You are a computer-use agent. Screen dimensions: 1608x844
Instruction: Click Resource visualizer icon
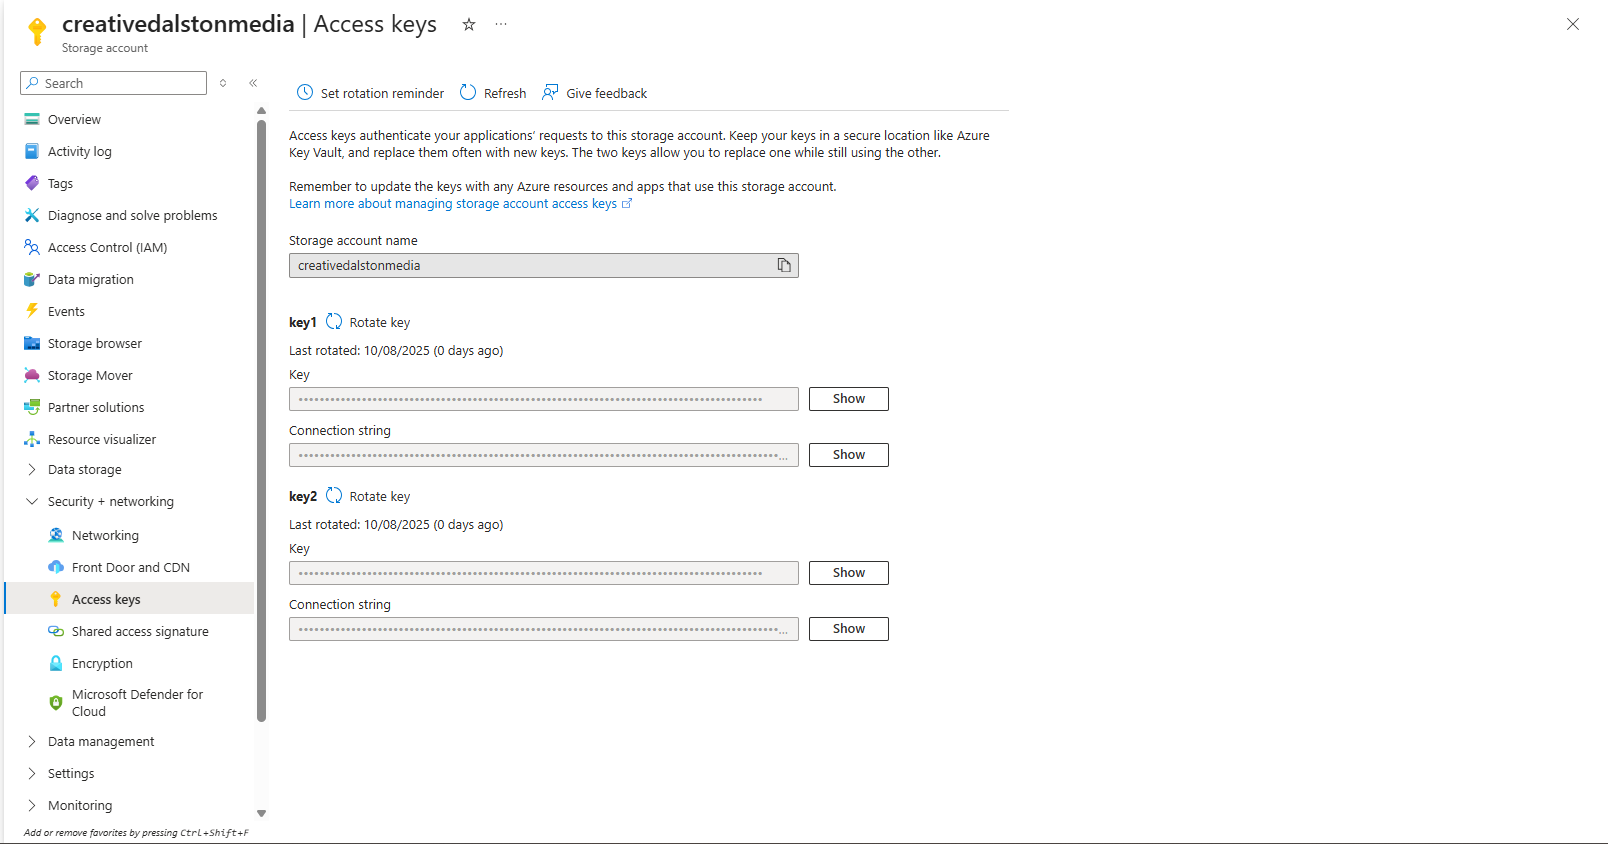[32, 439]
